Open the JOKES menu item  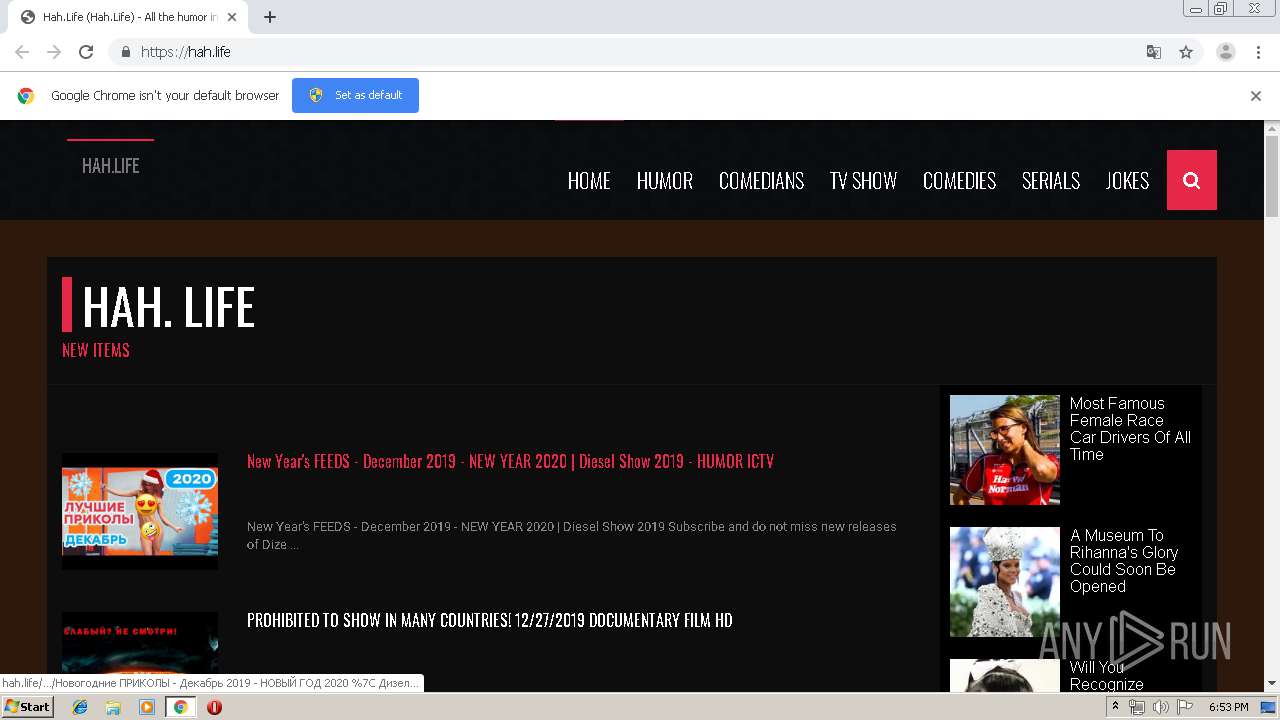[1127, 181]
